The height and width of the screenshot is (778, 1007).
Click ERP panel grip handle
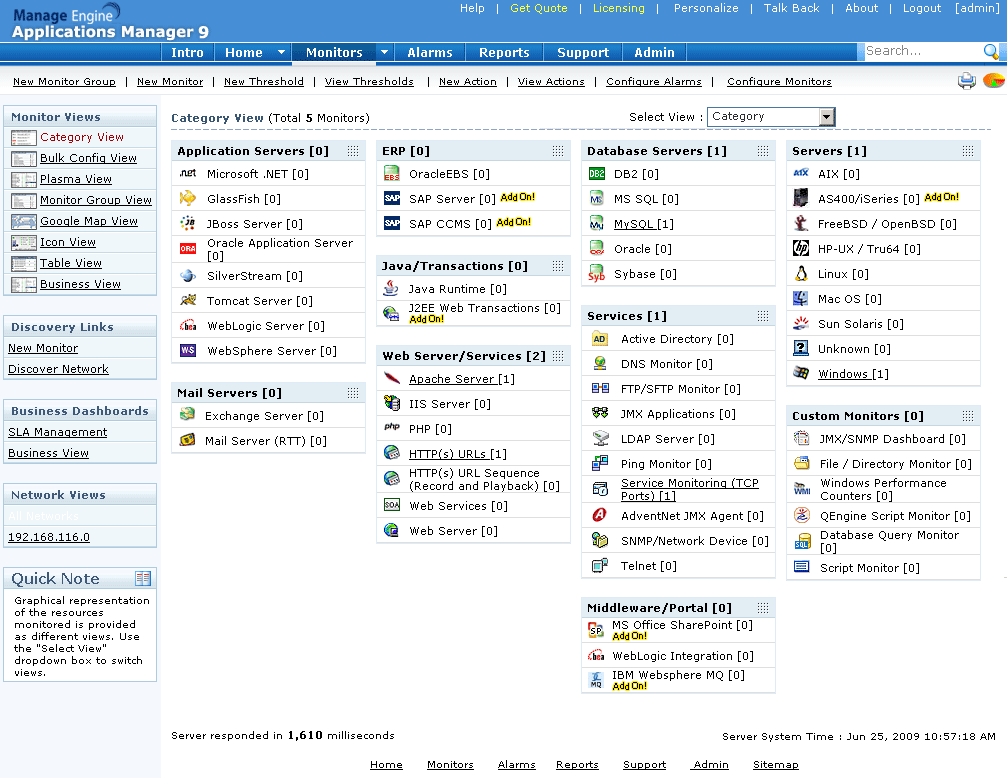[557, 150]
